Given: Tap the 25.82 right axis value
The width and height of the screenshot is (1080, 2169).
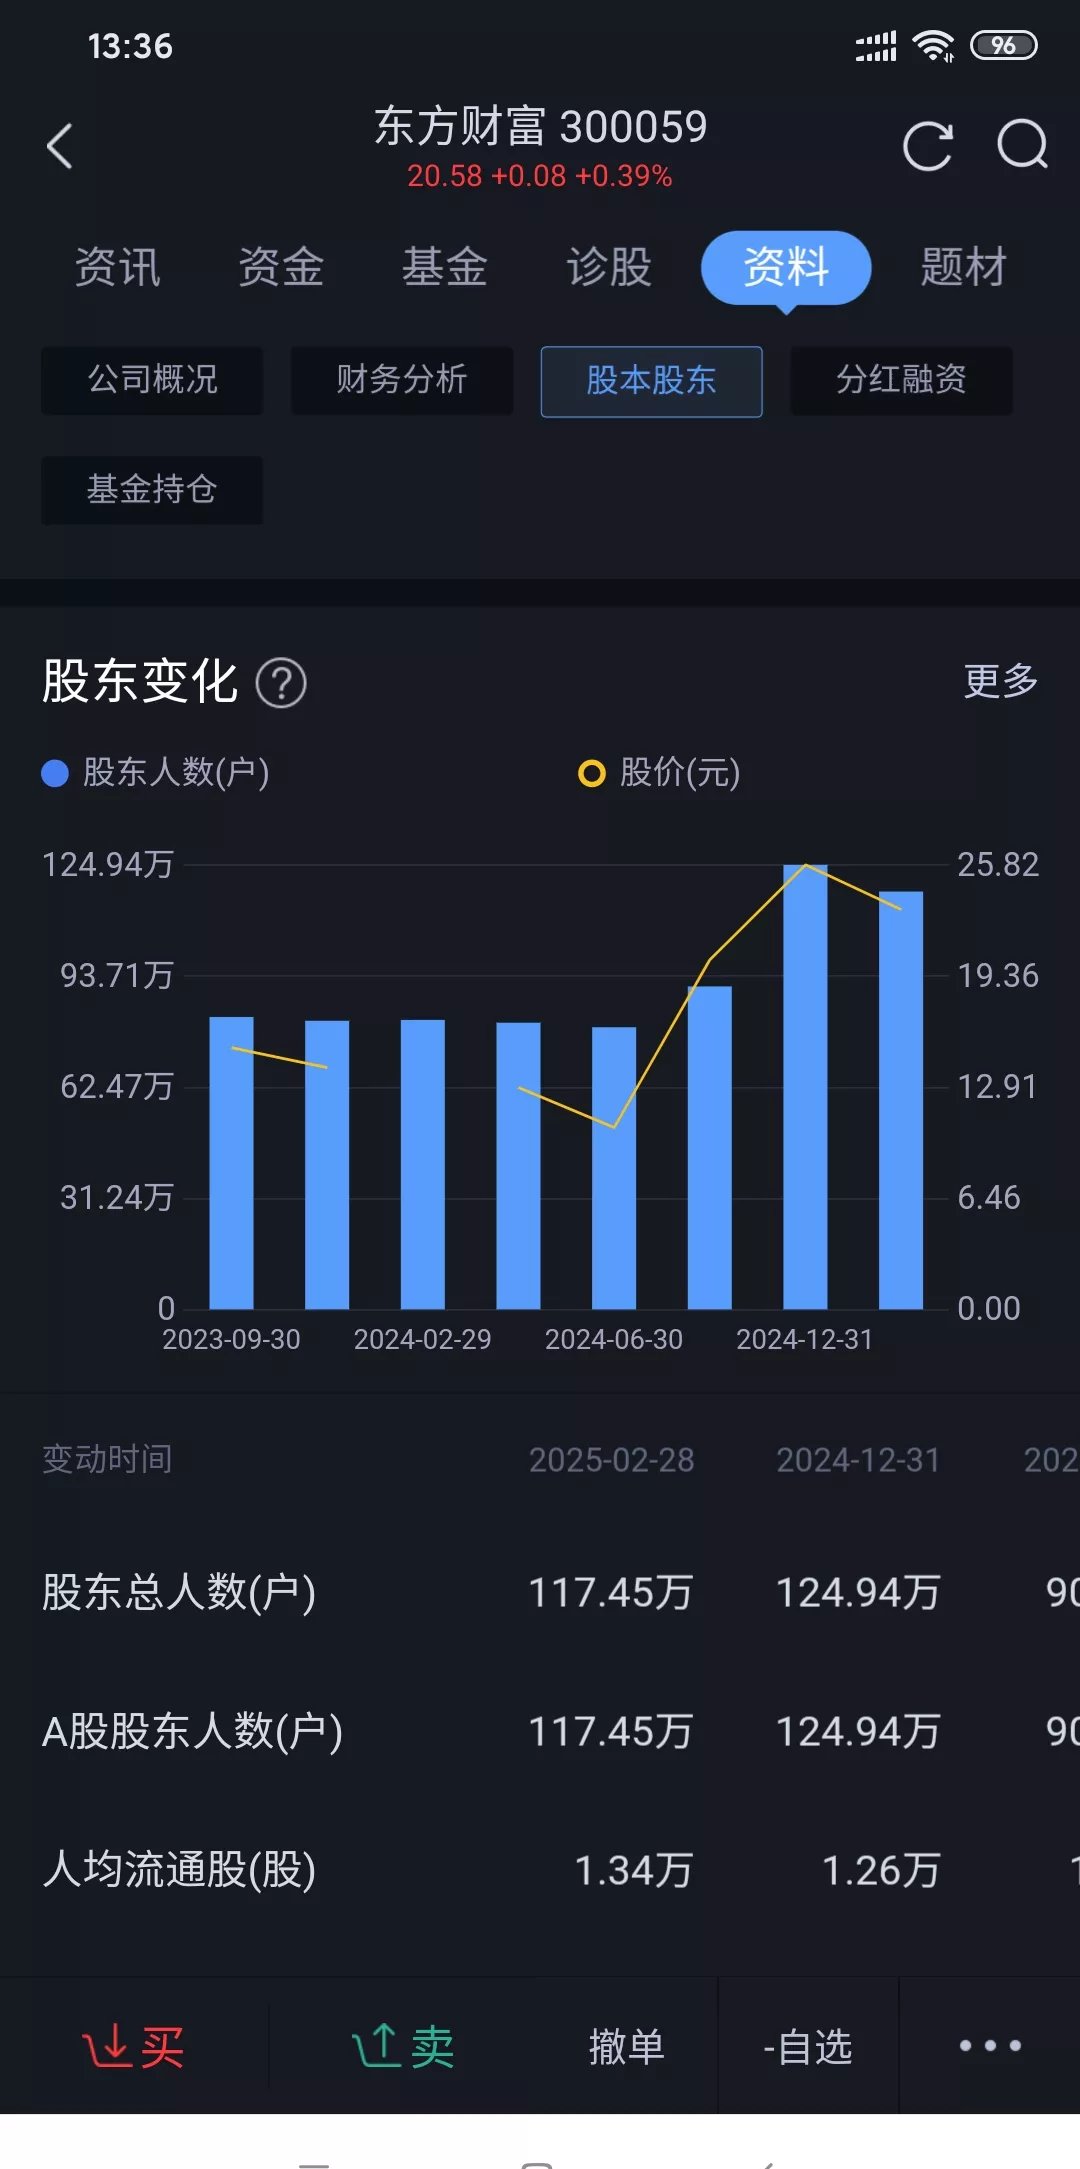Looking at the screenshot, I should (998, 864).
